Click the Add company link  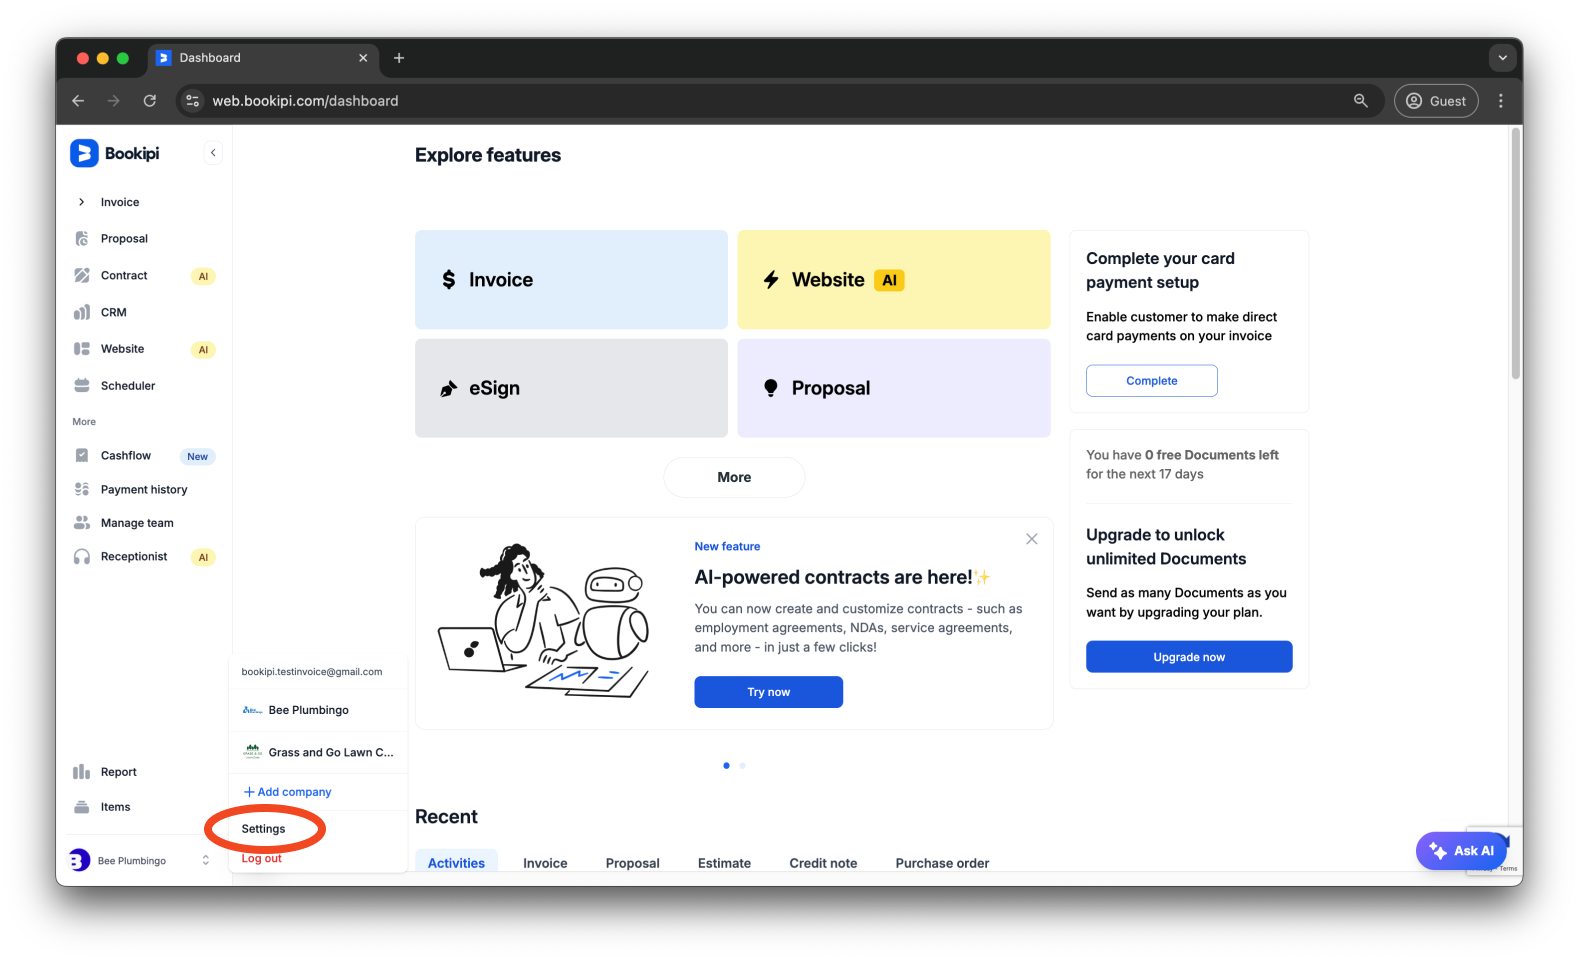tap(288, 792)
